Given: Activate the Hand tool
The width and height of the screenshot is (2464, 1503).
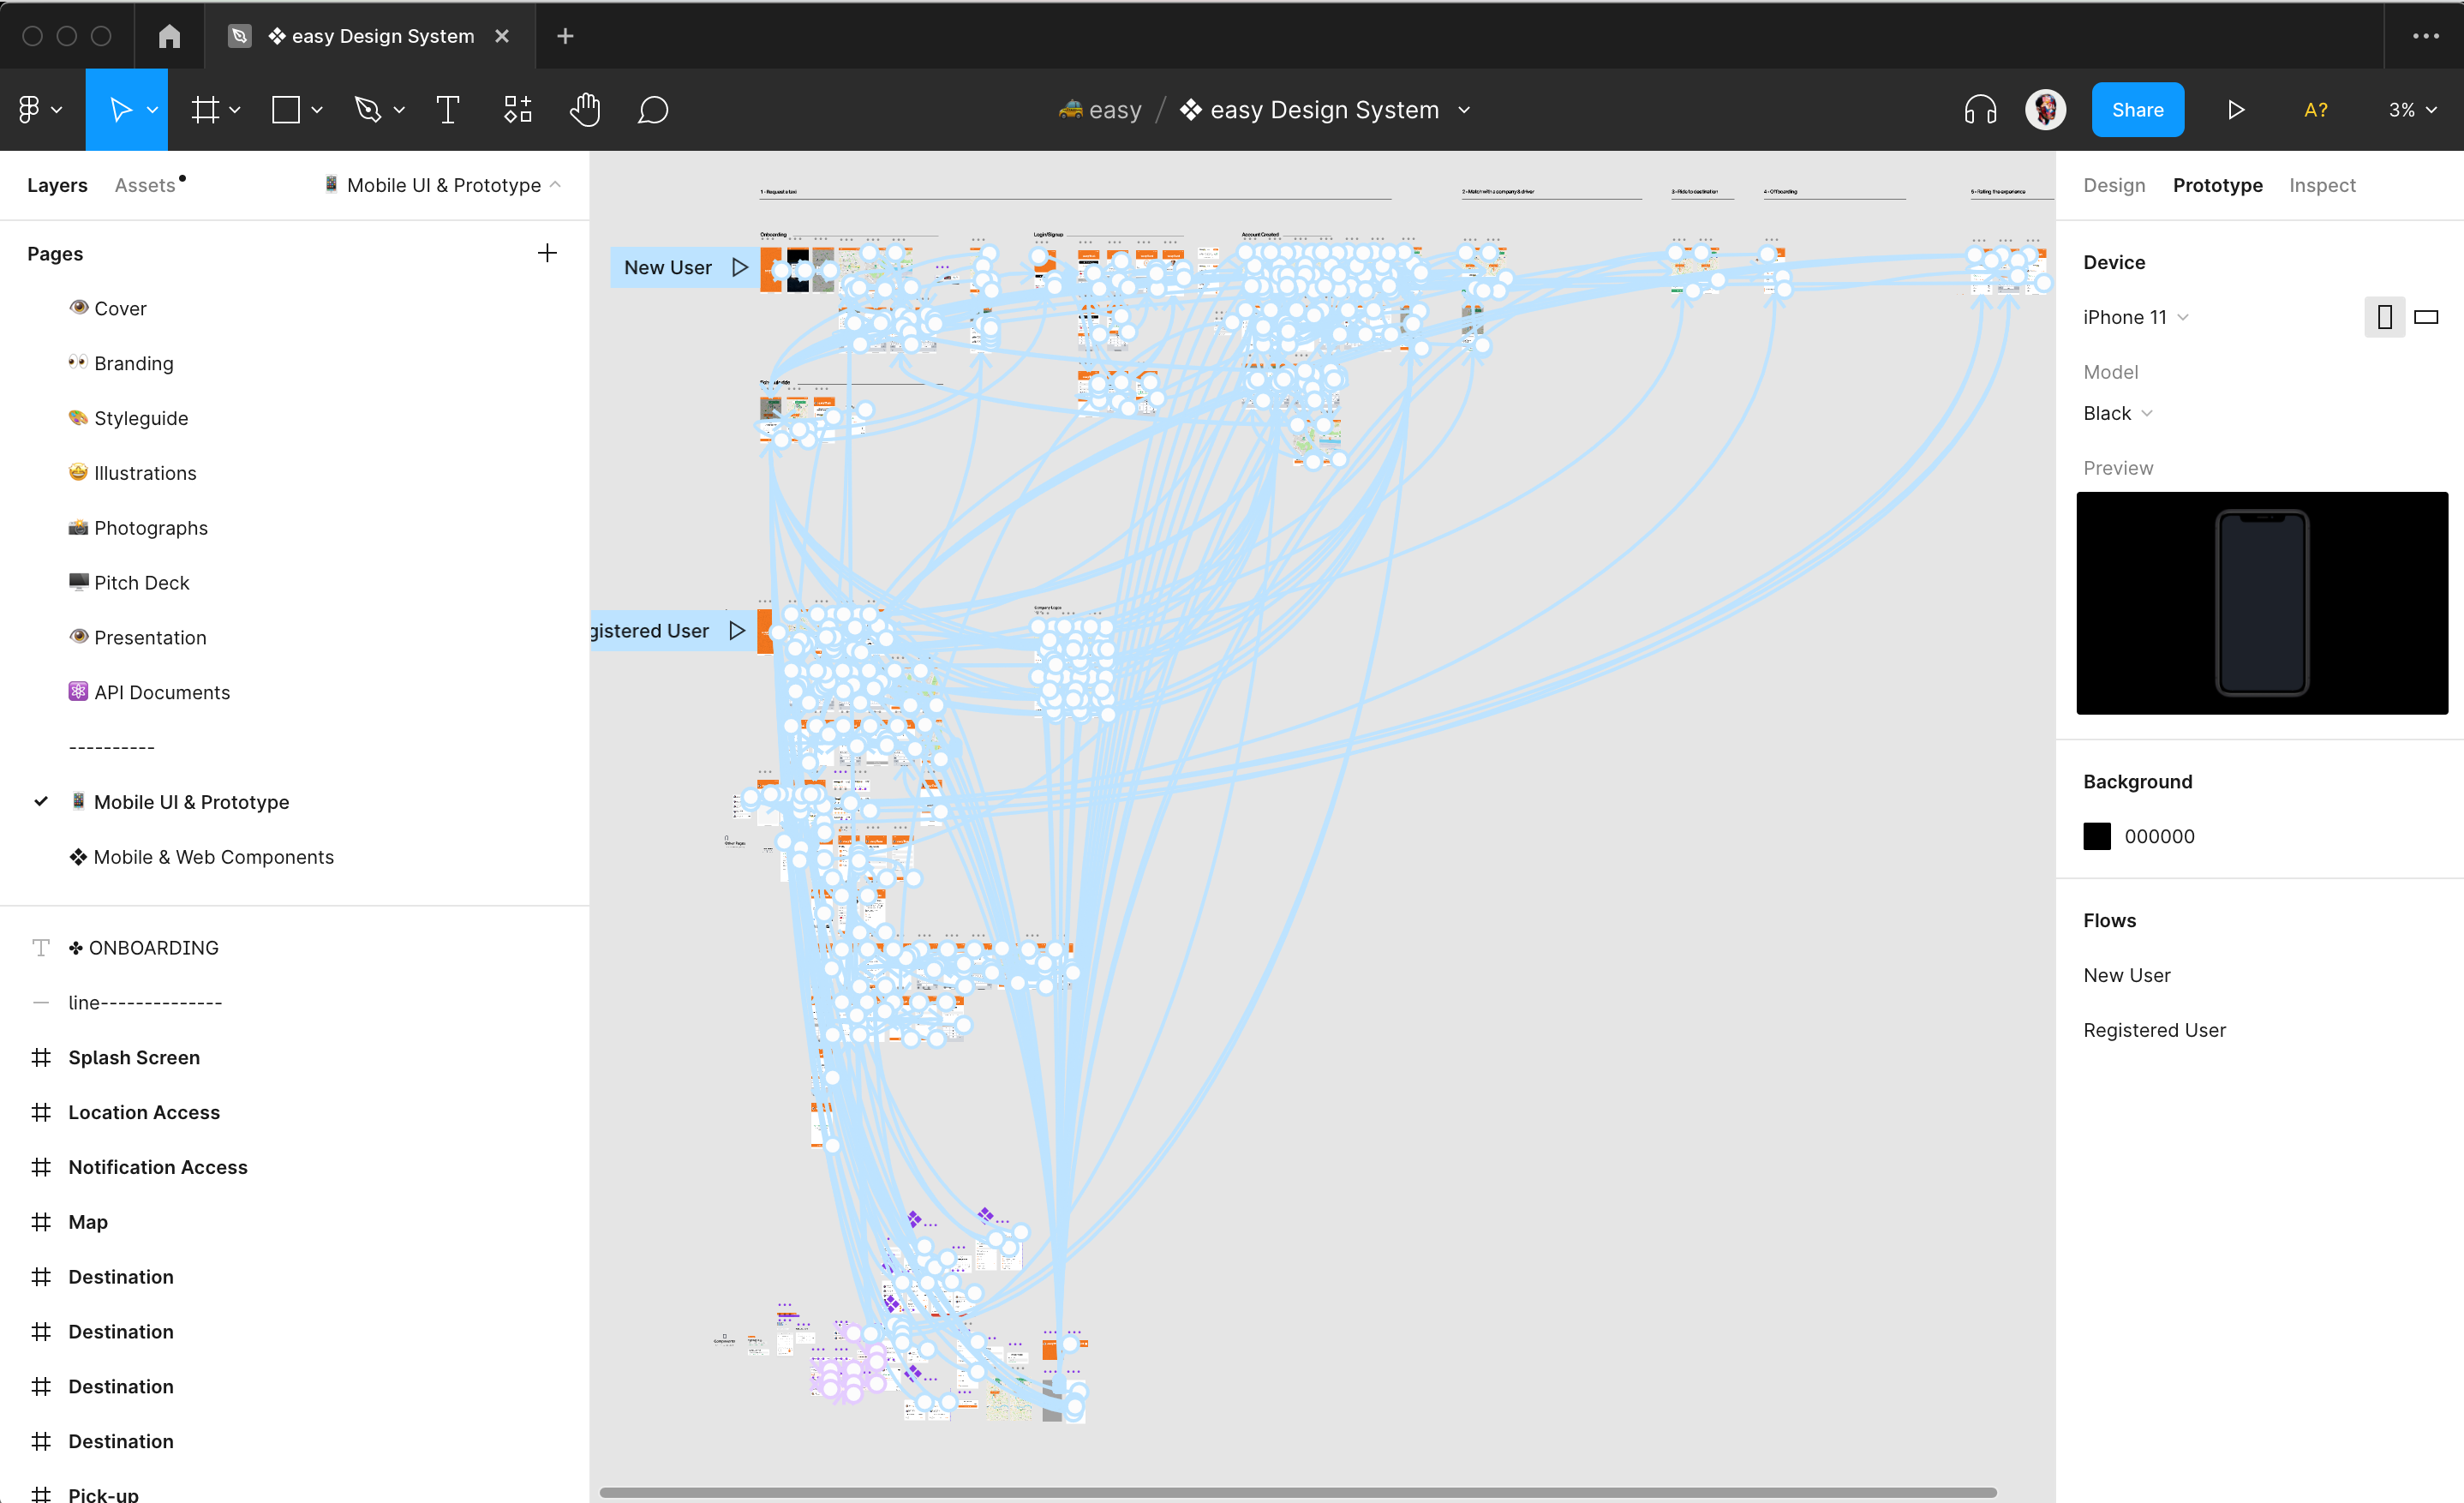Looking at the screenshot, I should tap(585, 110).
